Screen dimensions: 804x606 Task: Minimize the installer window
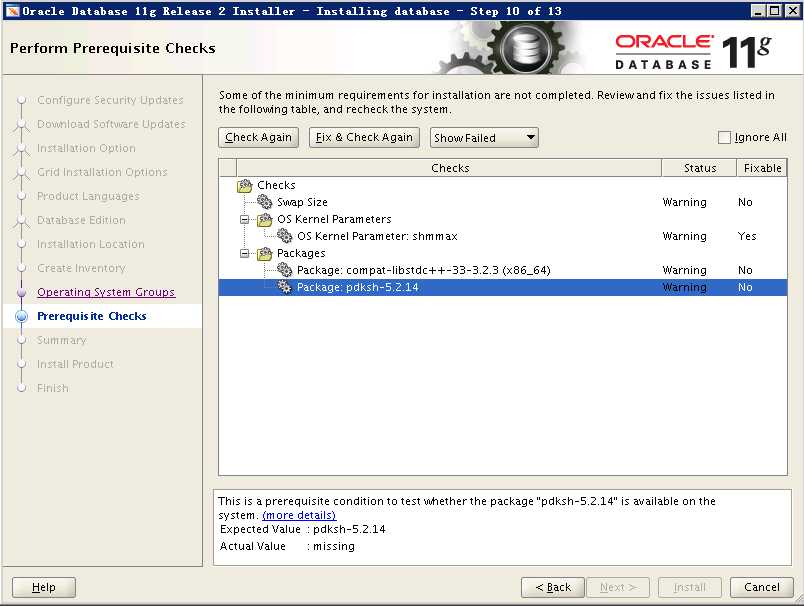coord(758,11)
